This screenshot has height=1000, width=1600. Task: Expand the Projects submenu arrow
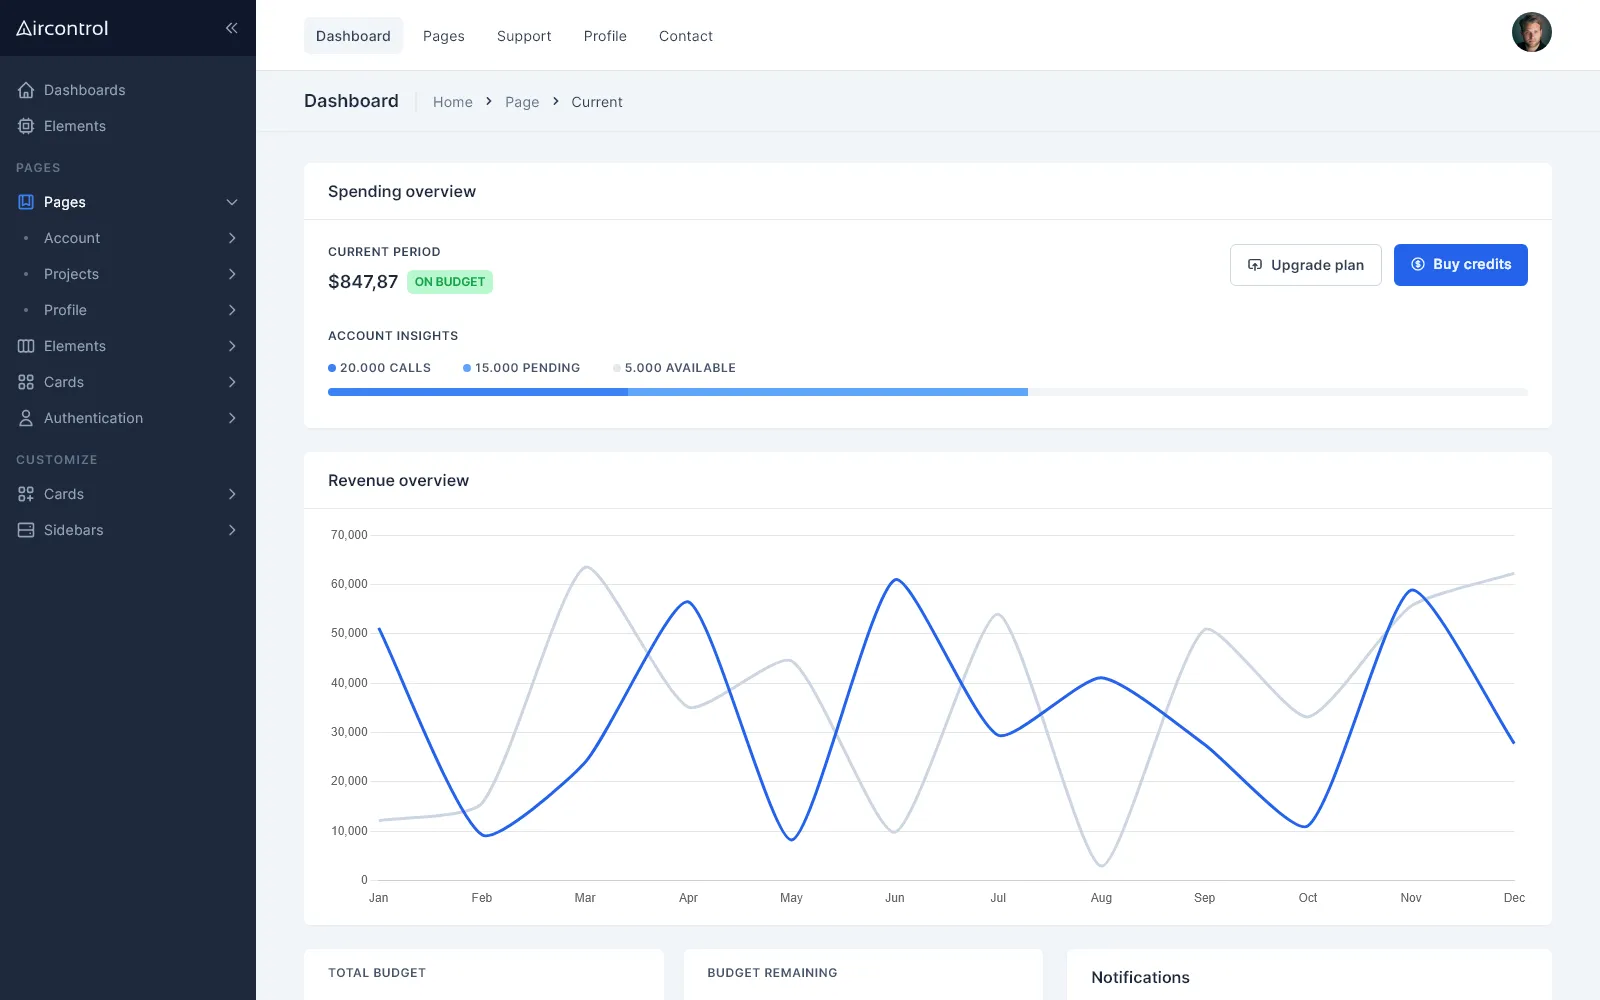232,274
